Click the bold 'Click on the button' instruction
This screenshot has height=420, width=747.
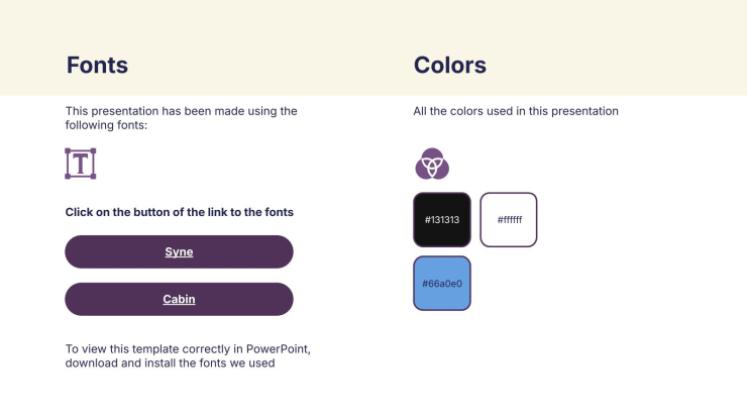click(179, 212)
